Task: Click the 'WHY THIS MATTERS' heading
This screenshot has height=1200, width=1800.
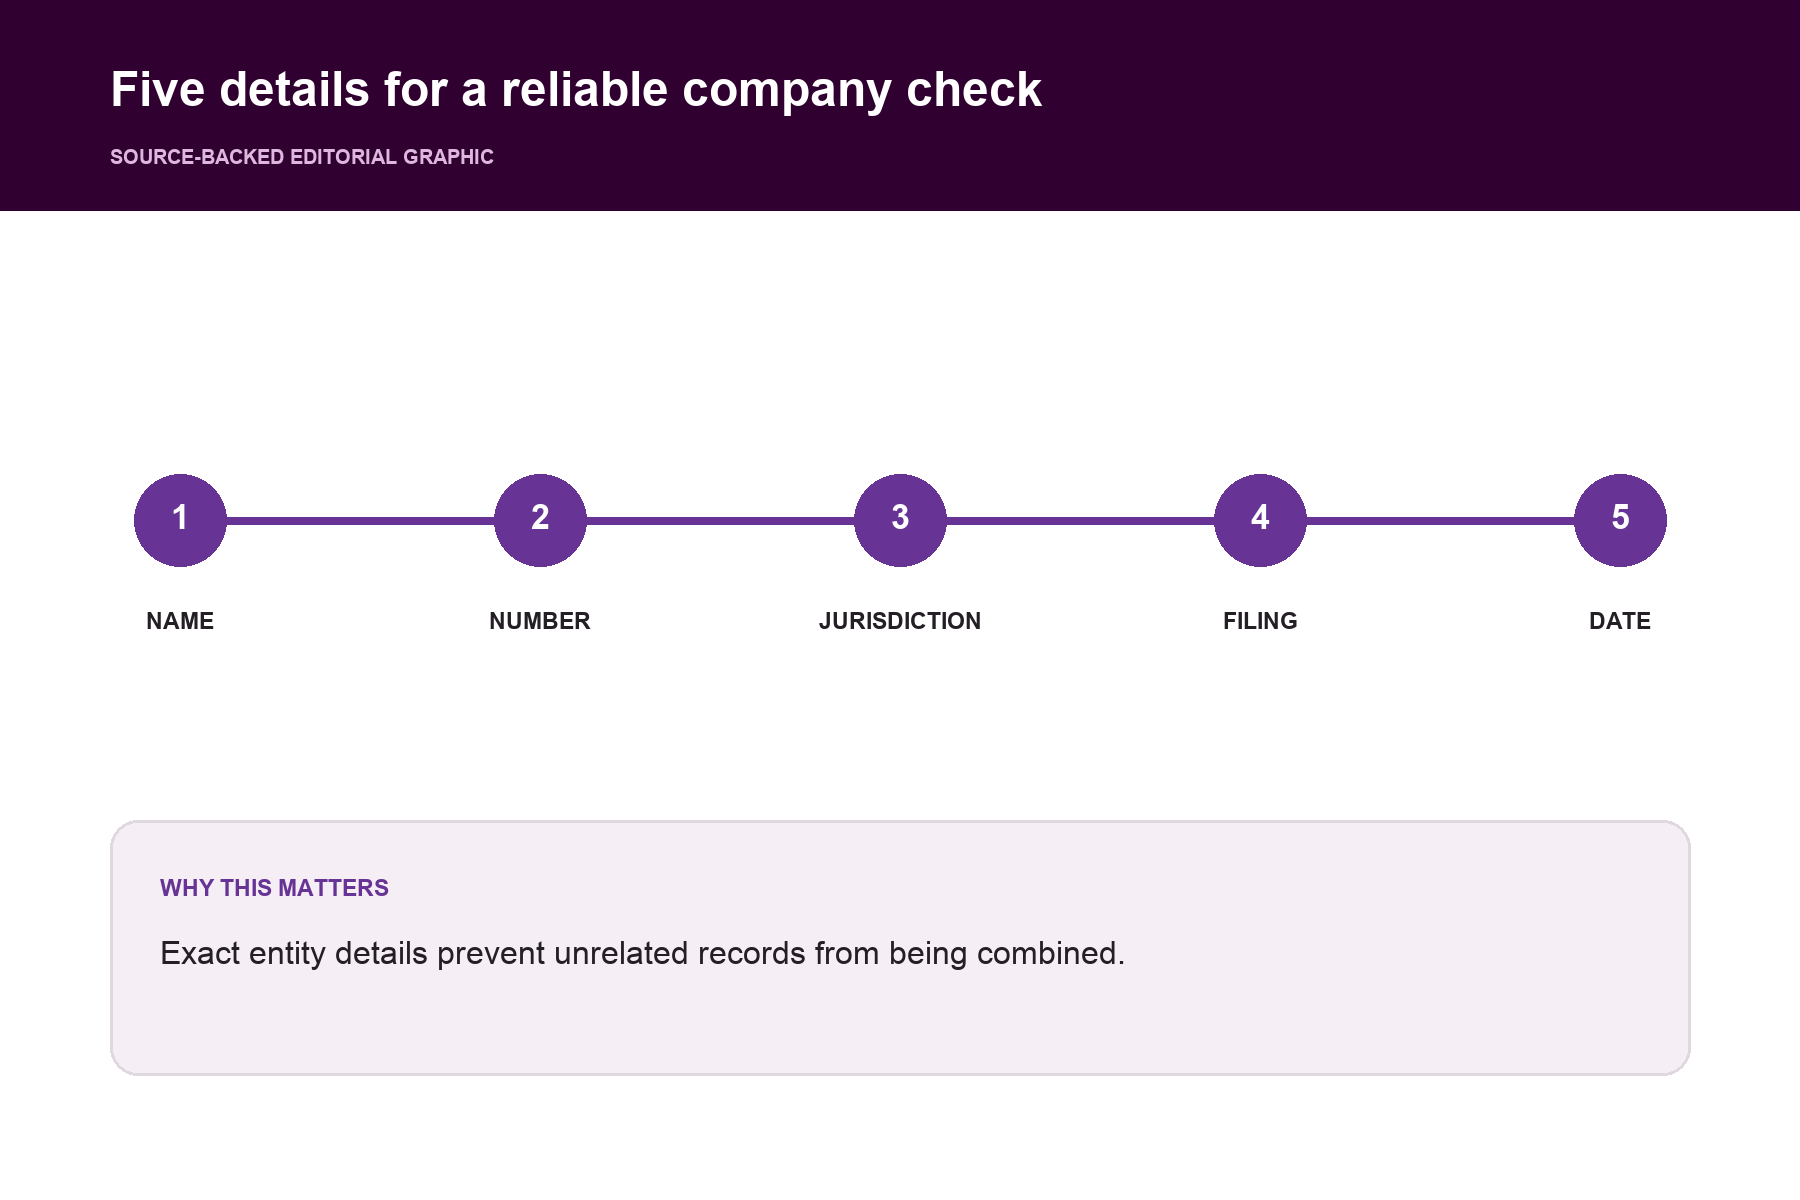Action: point(274,888)
